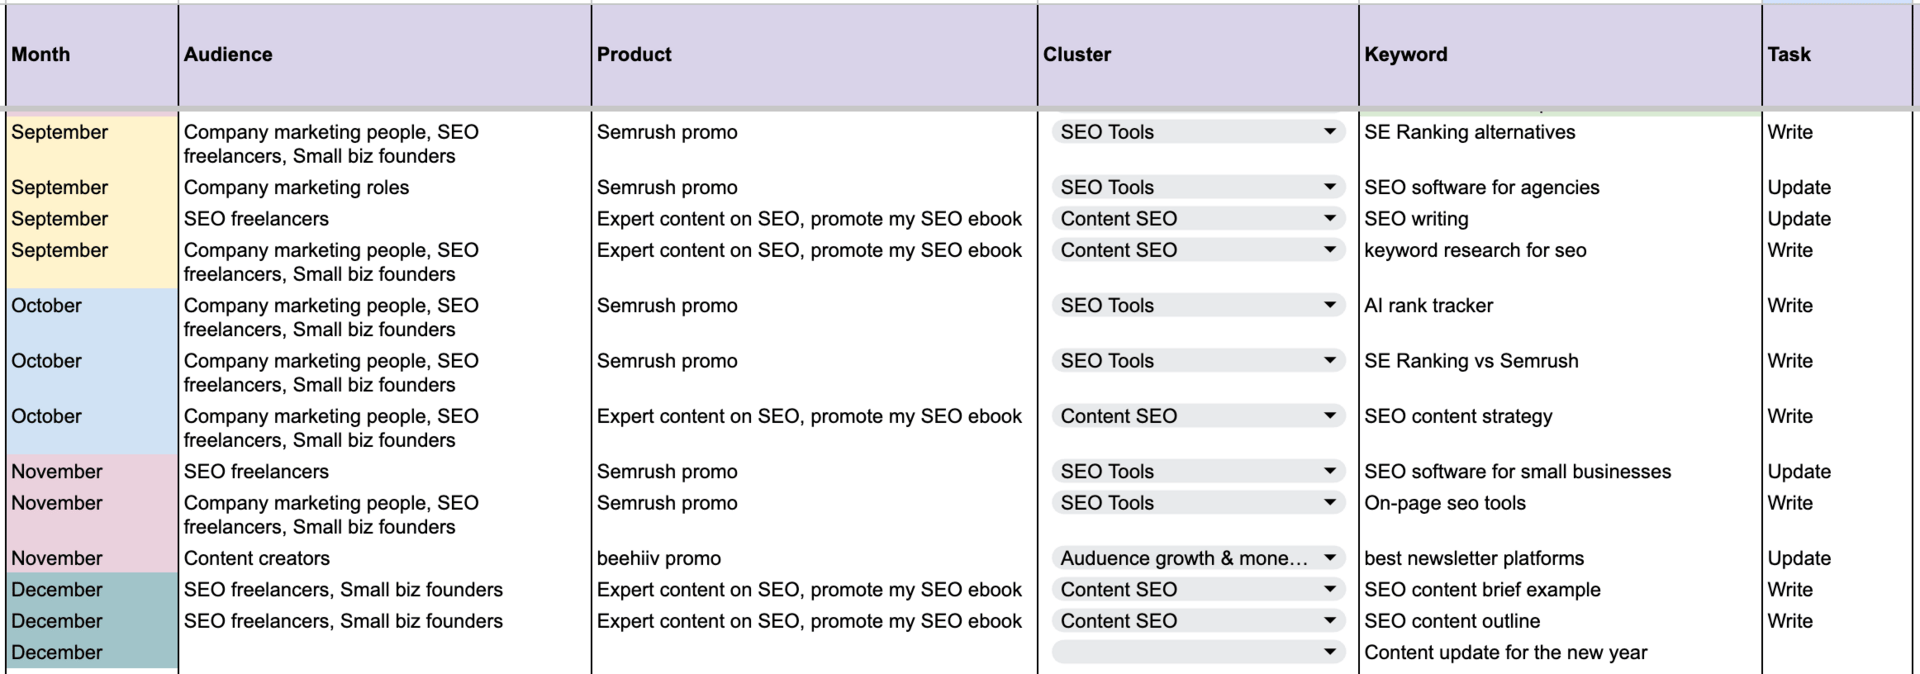Select the Task column header cell

[x=1837, y=55]
